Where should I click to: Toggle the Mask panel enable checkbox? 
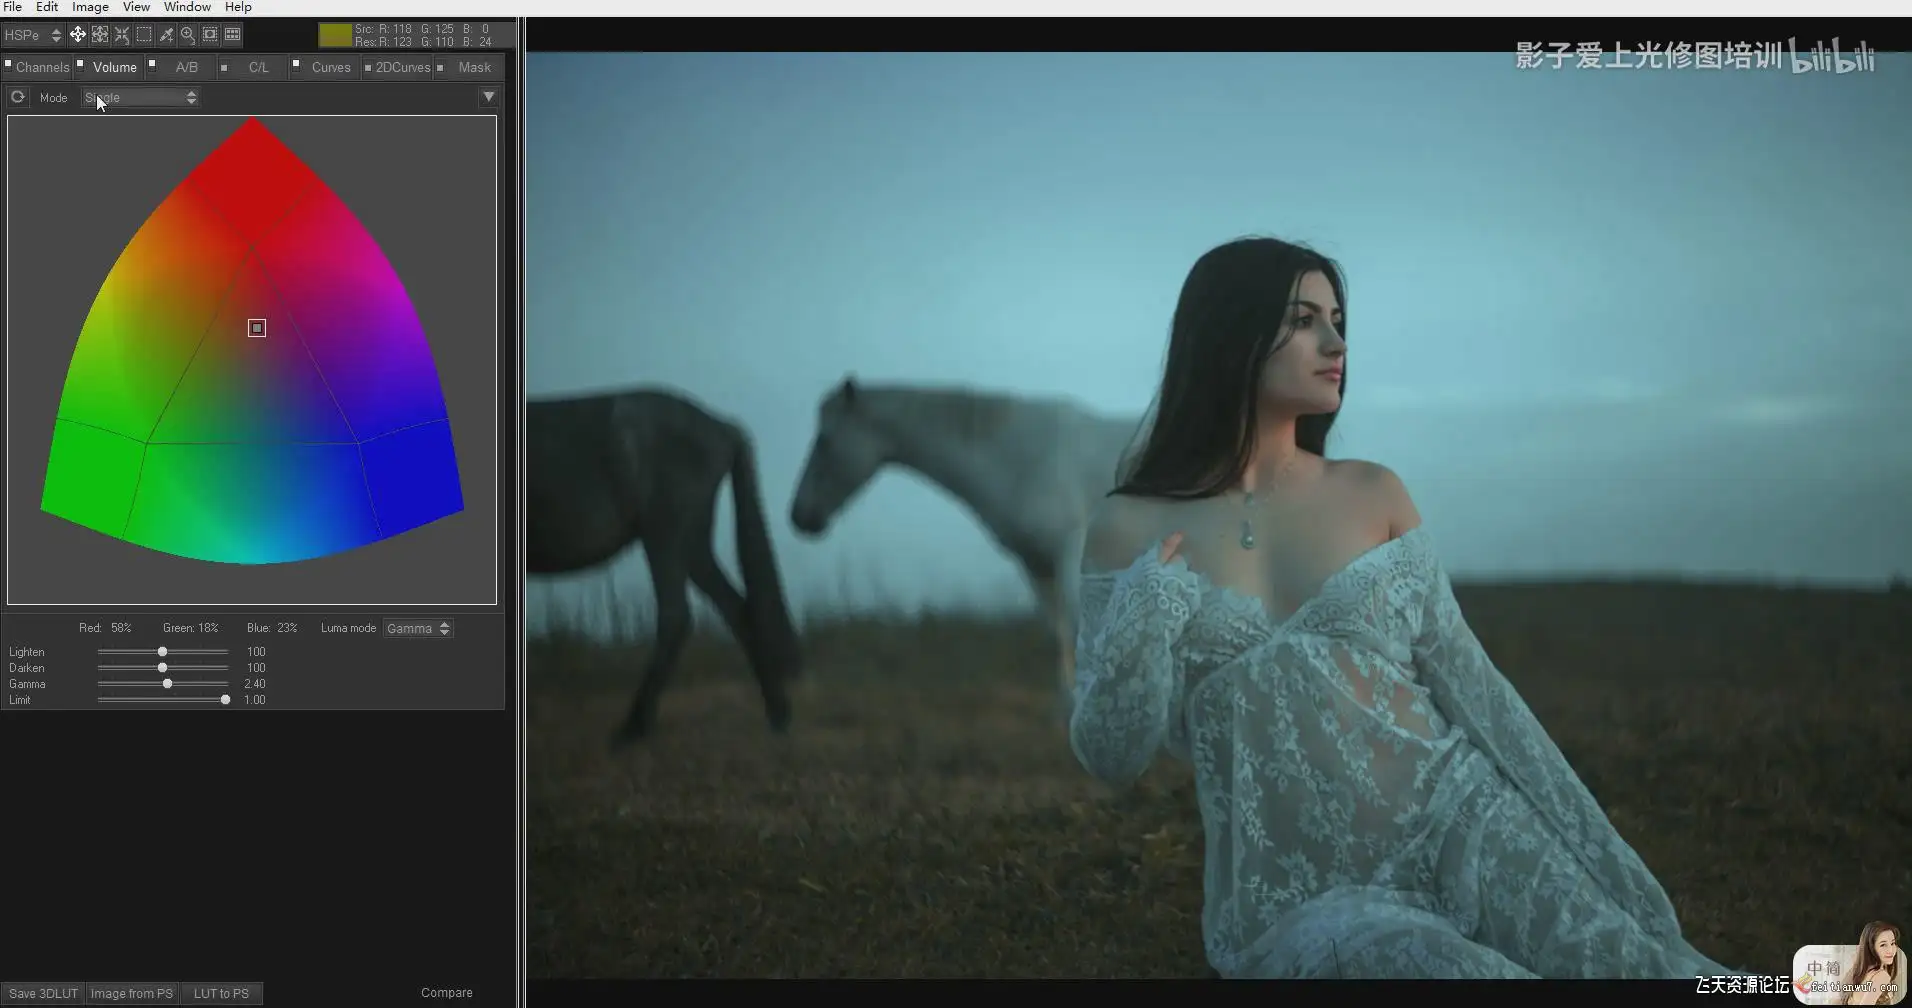[x=440, y=67]
